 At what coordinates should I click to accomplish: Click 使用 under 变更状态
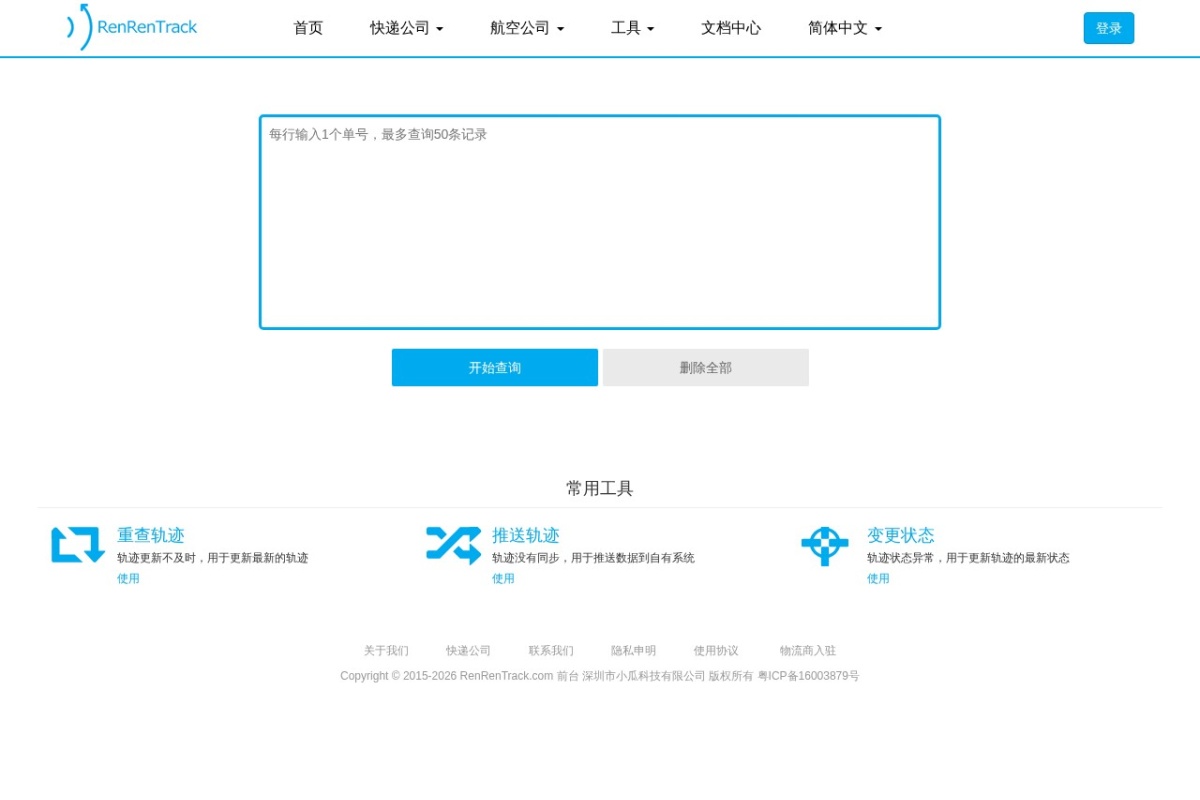pos(878,578)
